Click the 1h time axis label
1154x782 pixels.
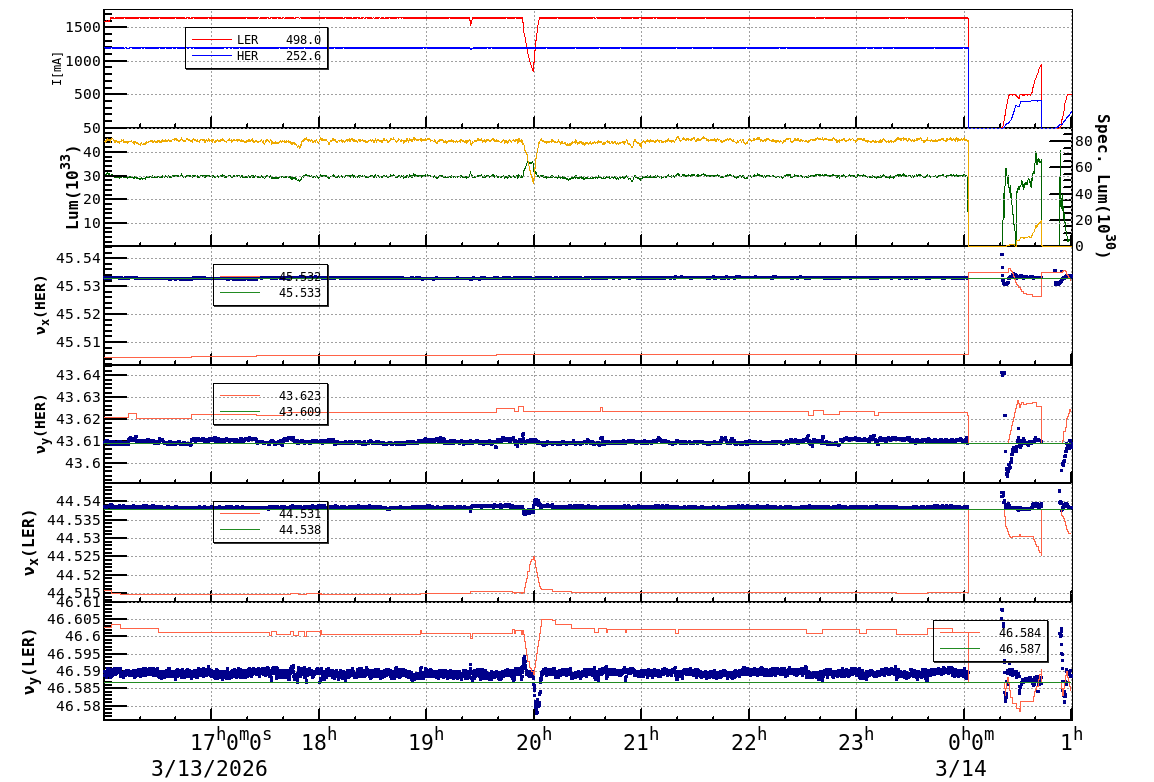coord(1072,739)
